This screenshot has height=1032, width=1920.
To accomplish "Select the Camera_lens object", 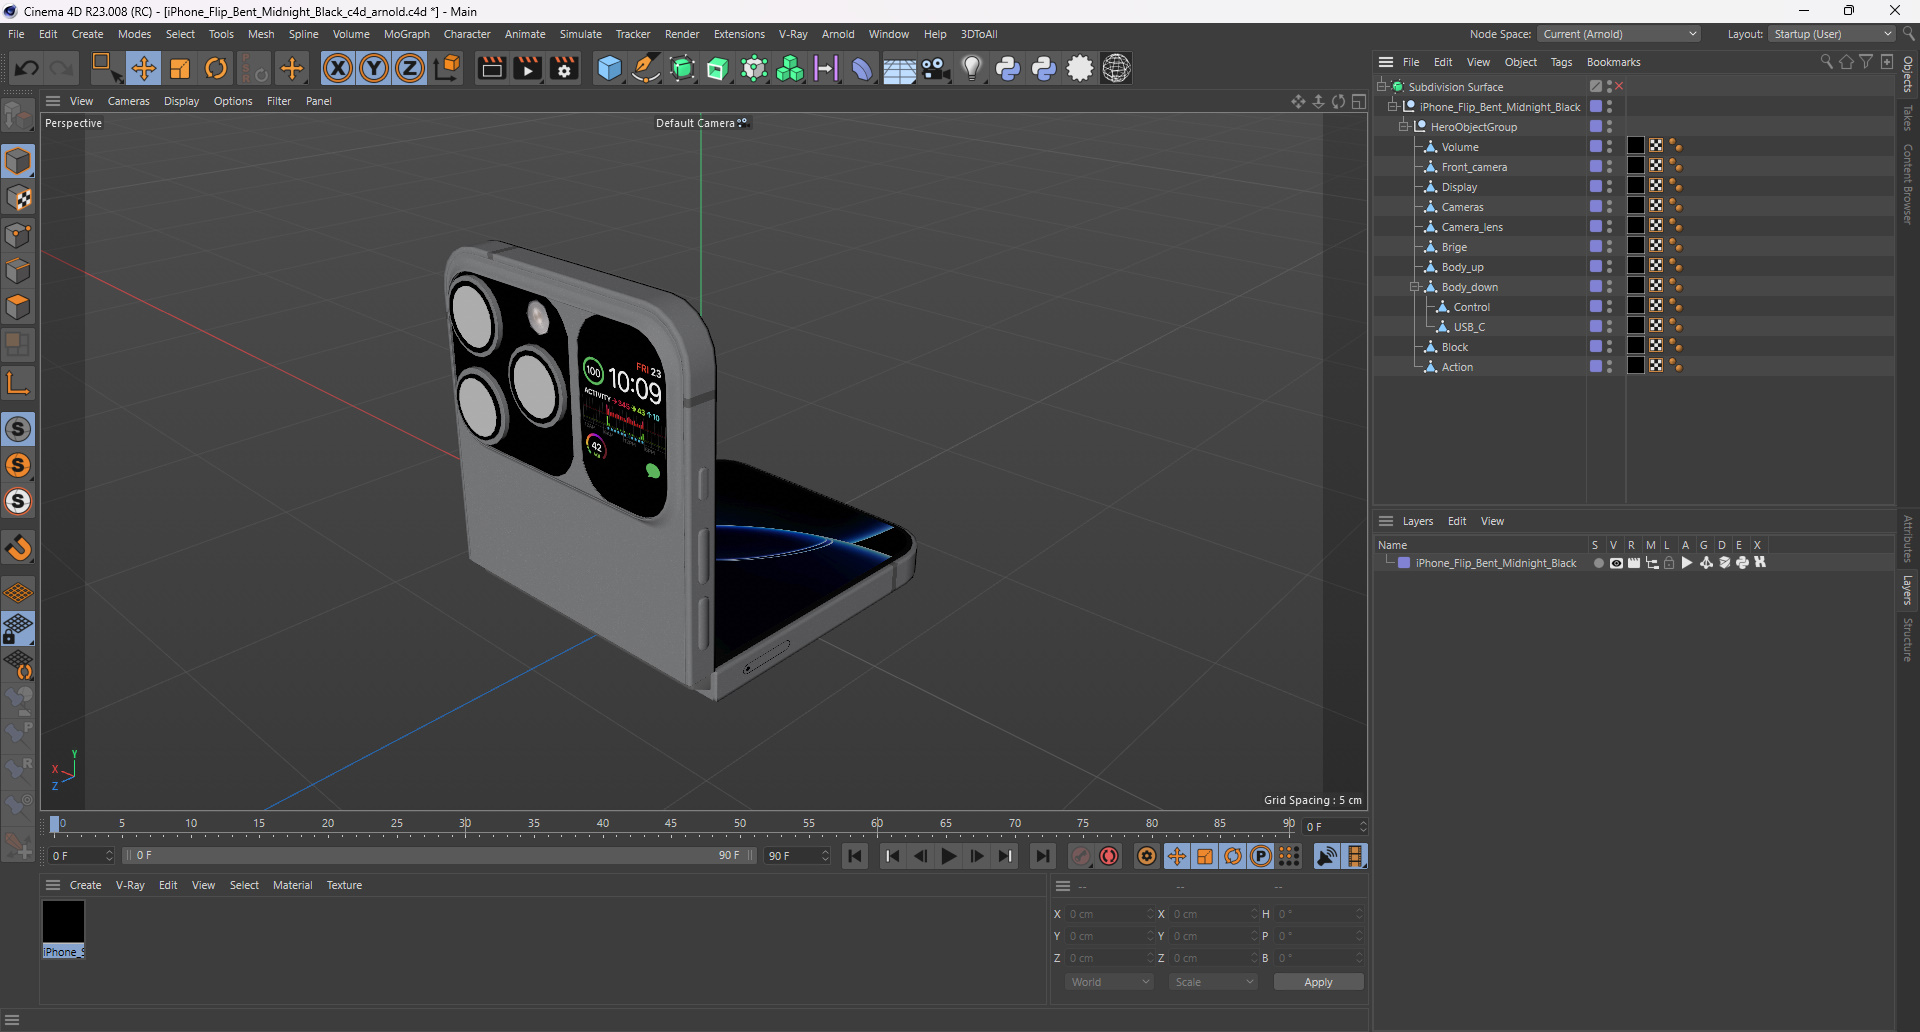I will point(1472,227).
